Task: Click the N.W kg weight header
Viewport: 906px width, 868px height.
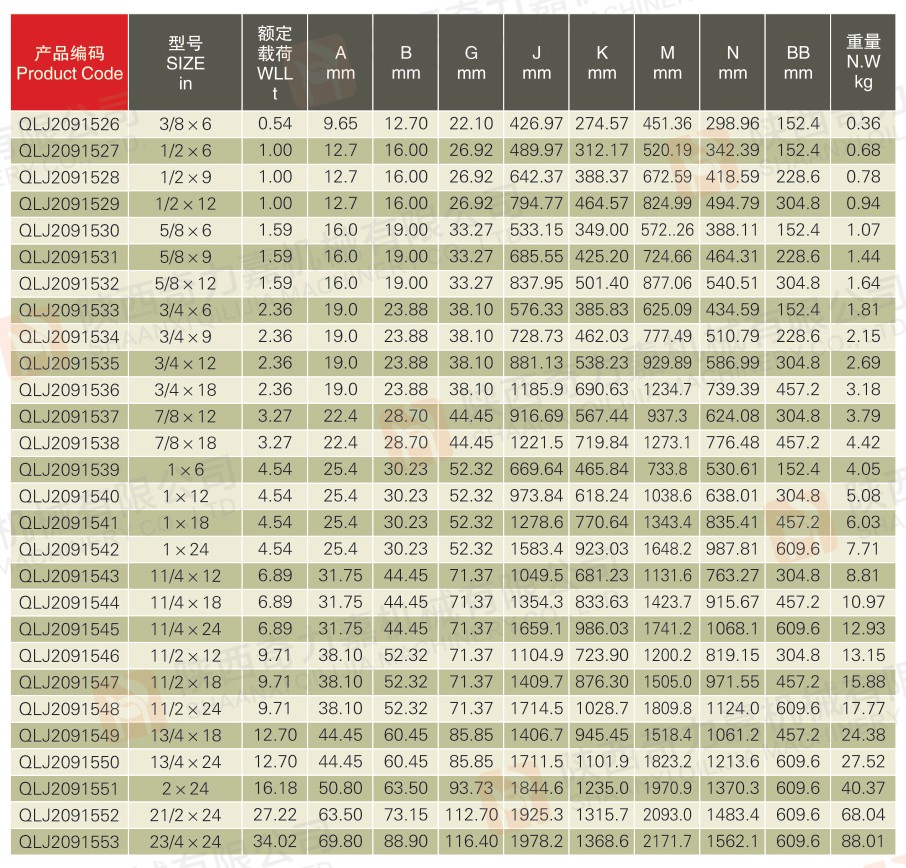Action: (x=863, y=63)
